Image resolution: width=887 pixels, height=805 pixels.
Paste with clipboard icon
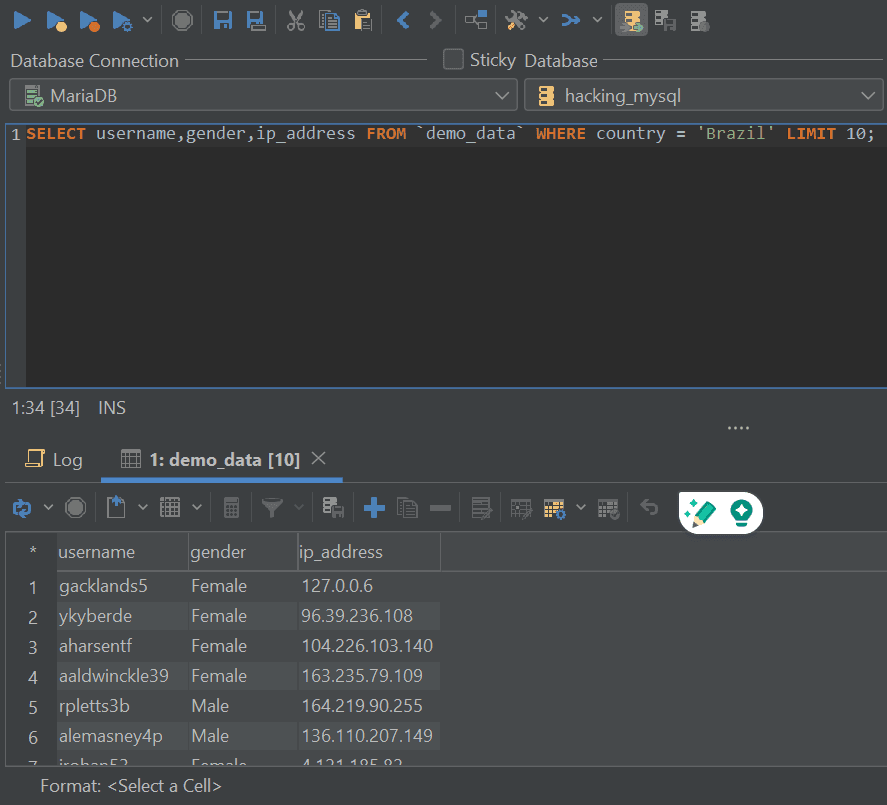click(x=363, y=21)
